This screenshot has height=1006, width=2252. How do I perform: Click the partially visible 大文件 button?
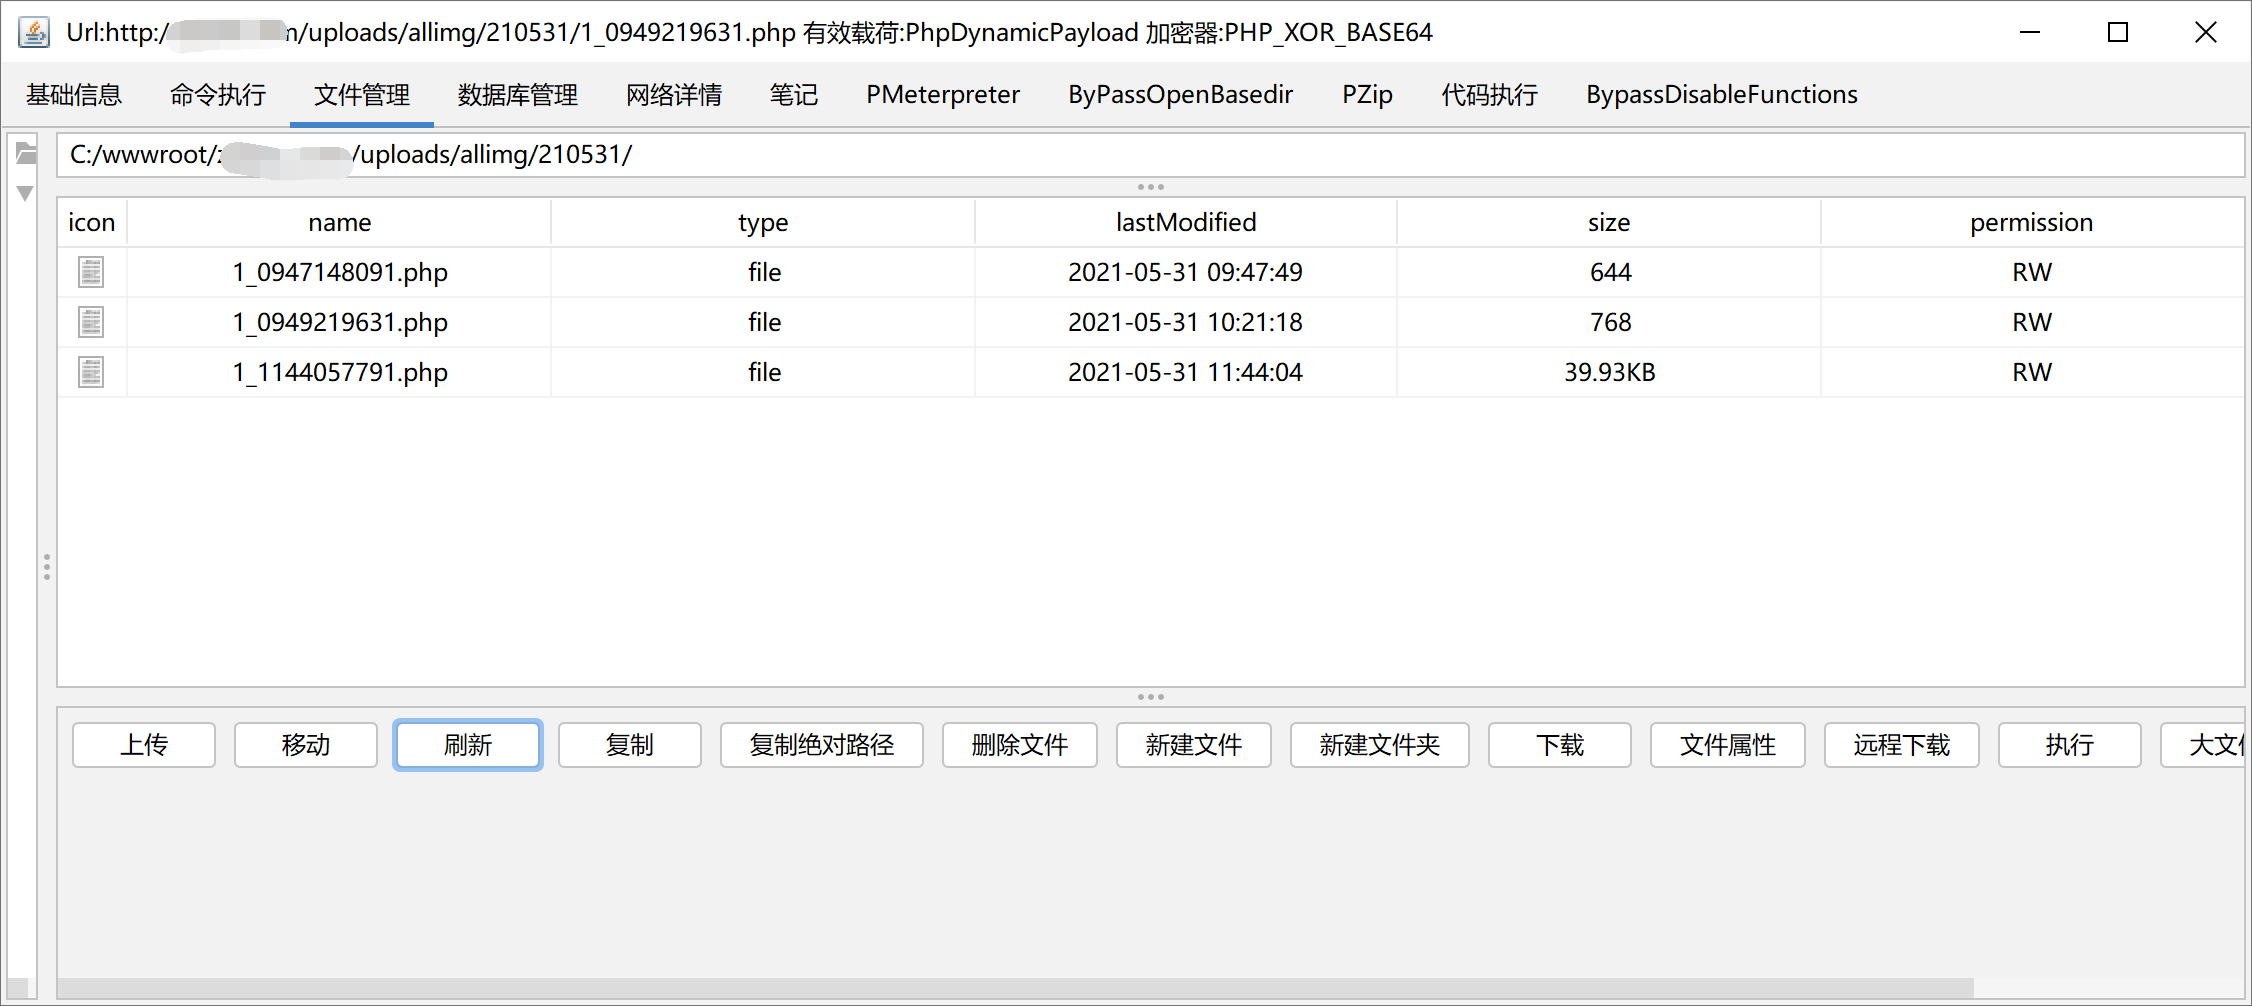click(x=2203, y=745)
